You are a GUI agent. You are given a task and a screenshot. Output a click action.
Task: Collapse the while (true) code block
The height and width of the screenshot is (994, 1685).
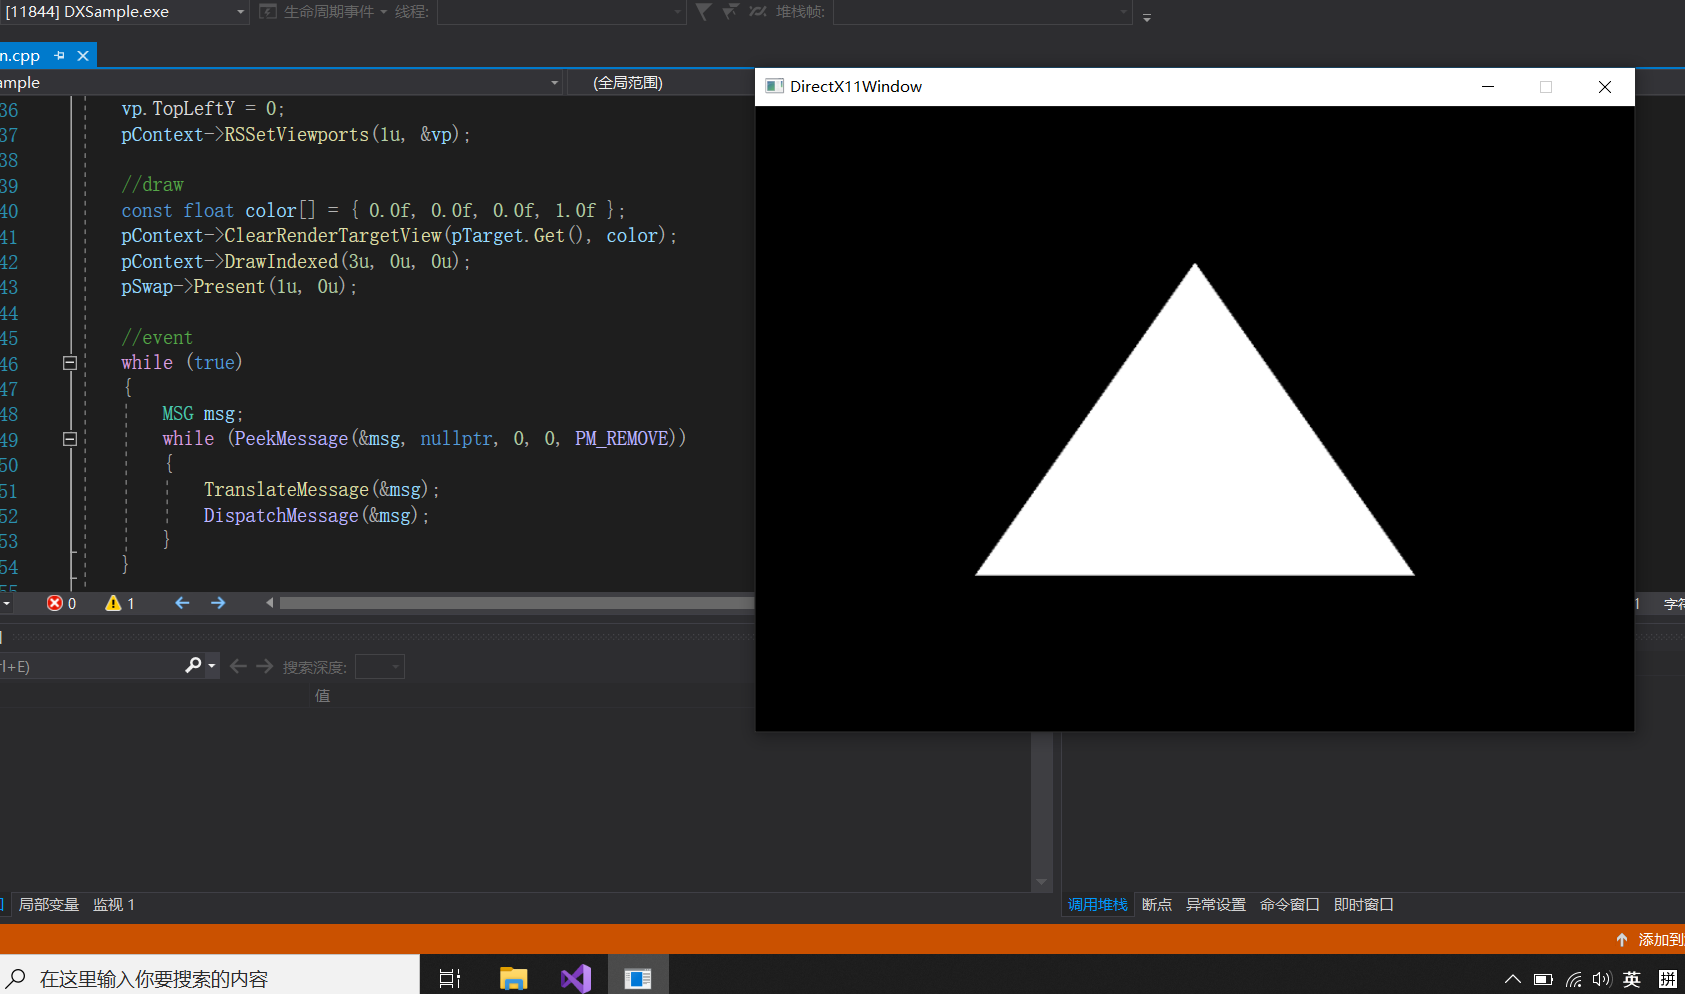(x=70, y=363)
